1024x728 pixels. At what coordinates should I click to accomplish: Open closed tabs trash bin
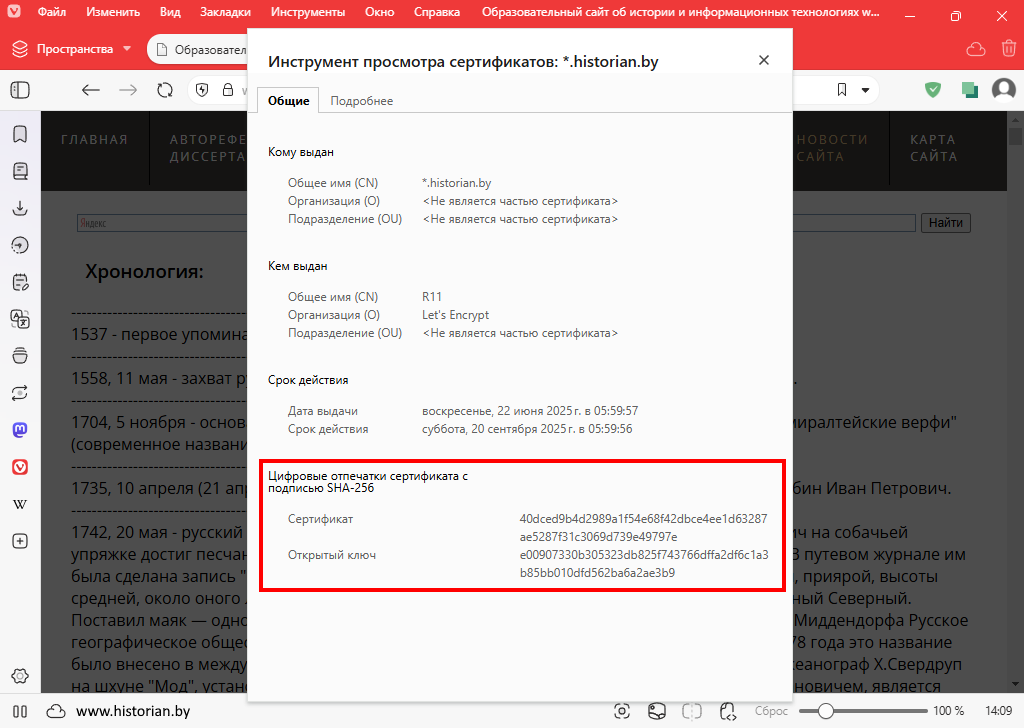[1007, 48]
